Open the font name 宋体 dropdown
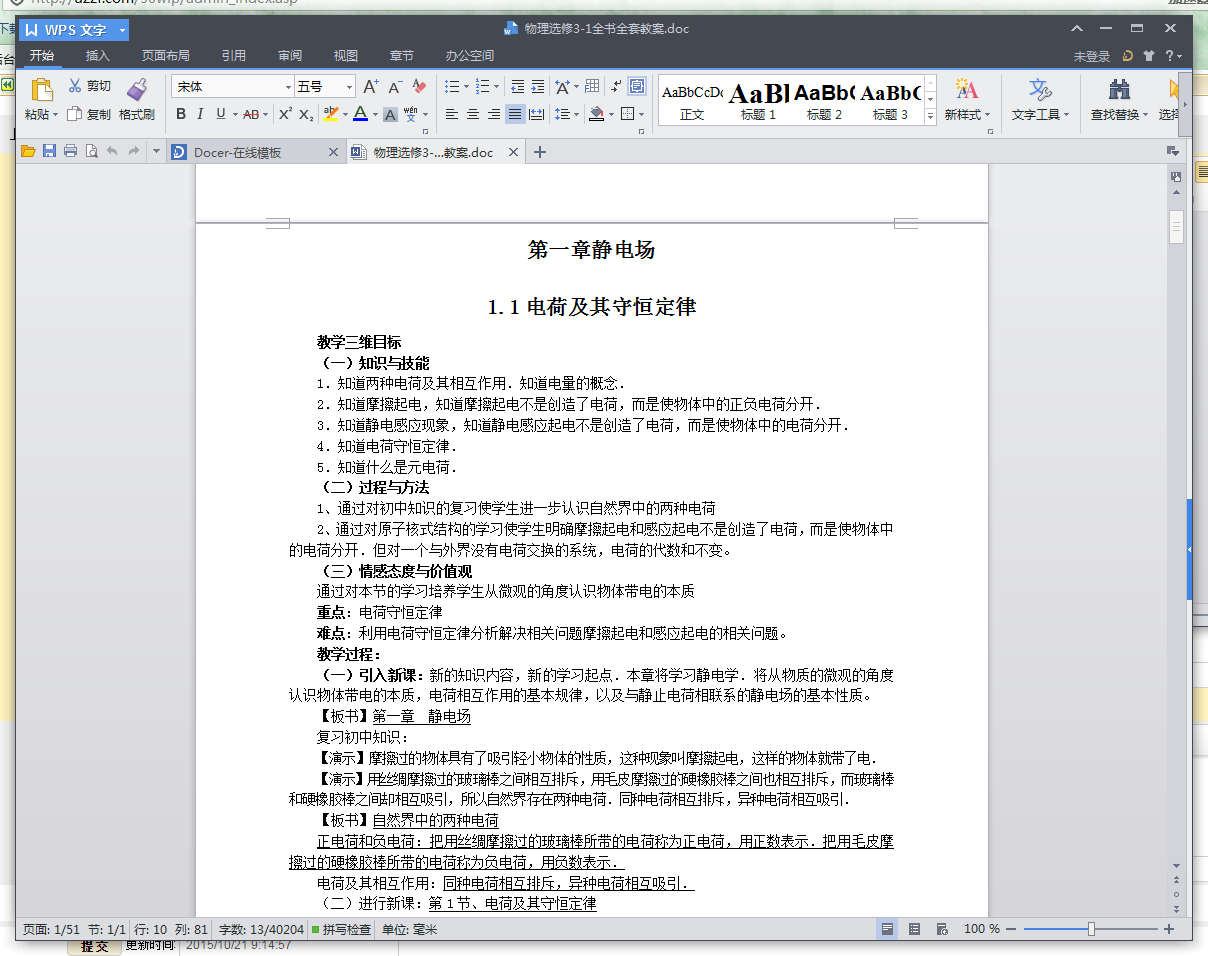 coord(289,87)
